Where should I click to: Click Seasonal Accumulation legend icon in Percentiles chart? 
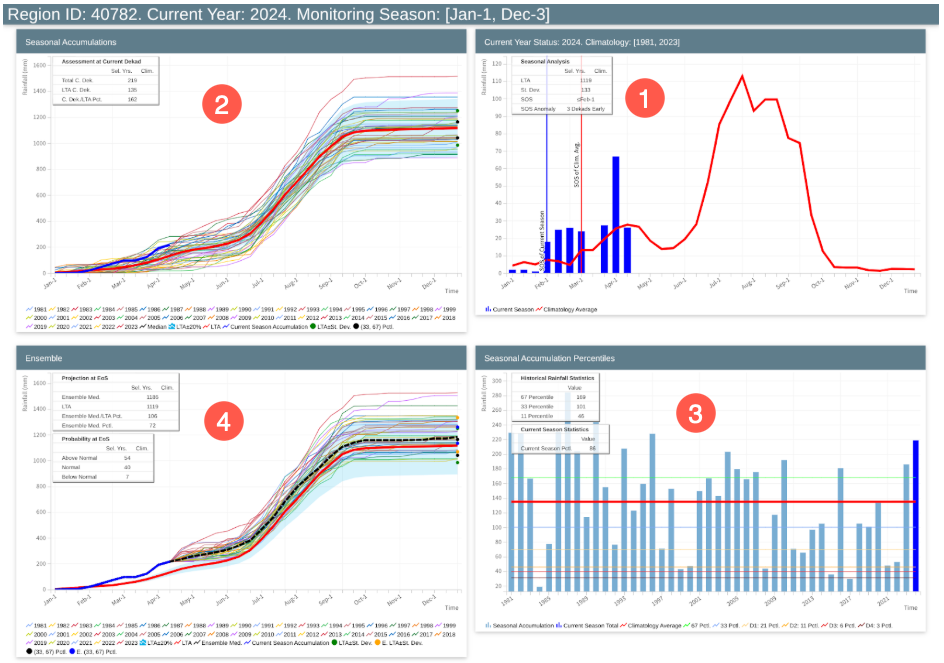tap(488, 624)
